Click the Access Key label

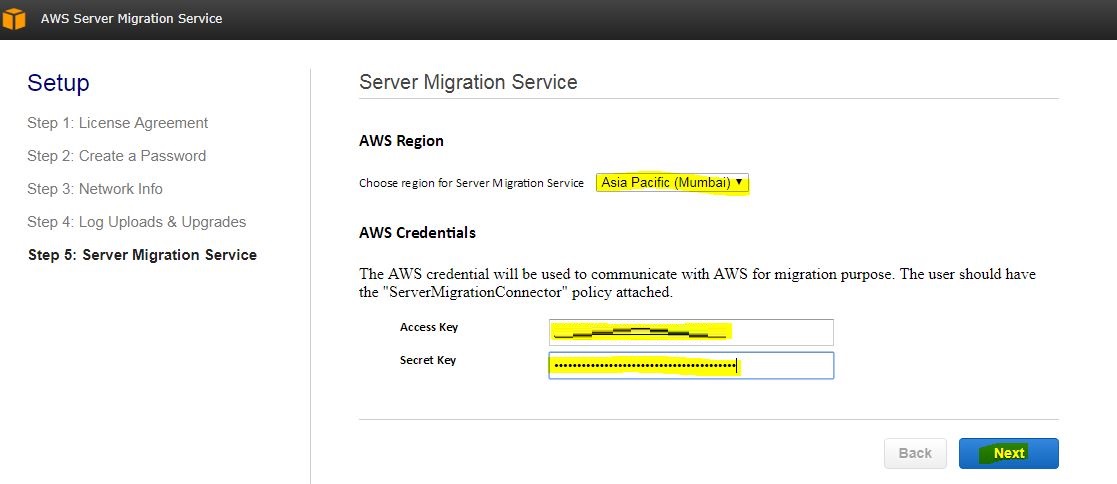coord(429,327)
